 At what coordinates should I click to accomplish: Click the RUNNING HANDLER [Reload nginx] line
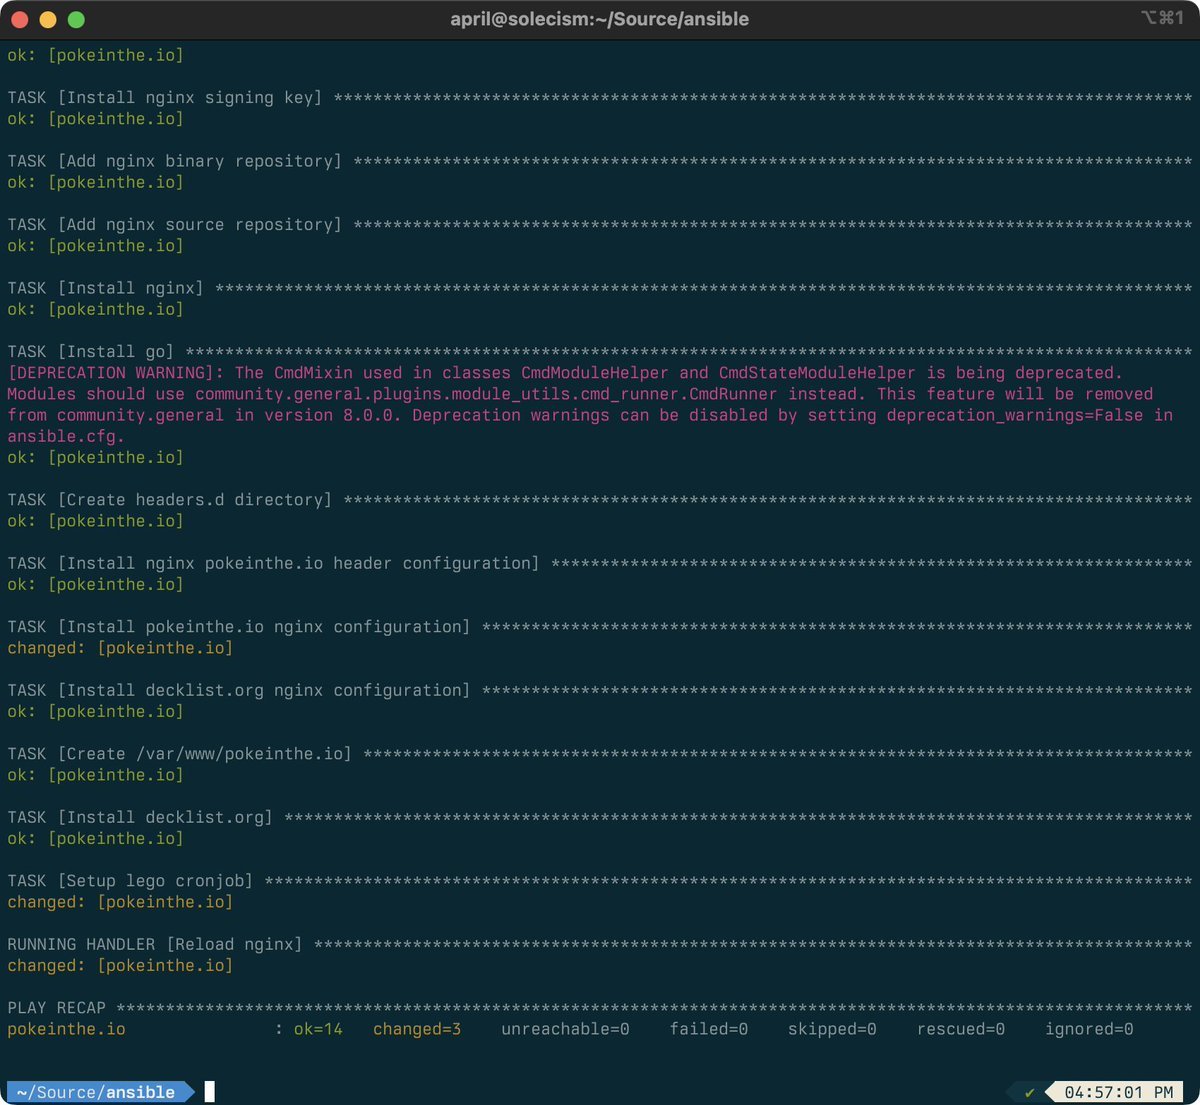point(155,944)
